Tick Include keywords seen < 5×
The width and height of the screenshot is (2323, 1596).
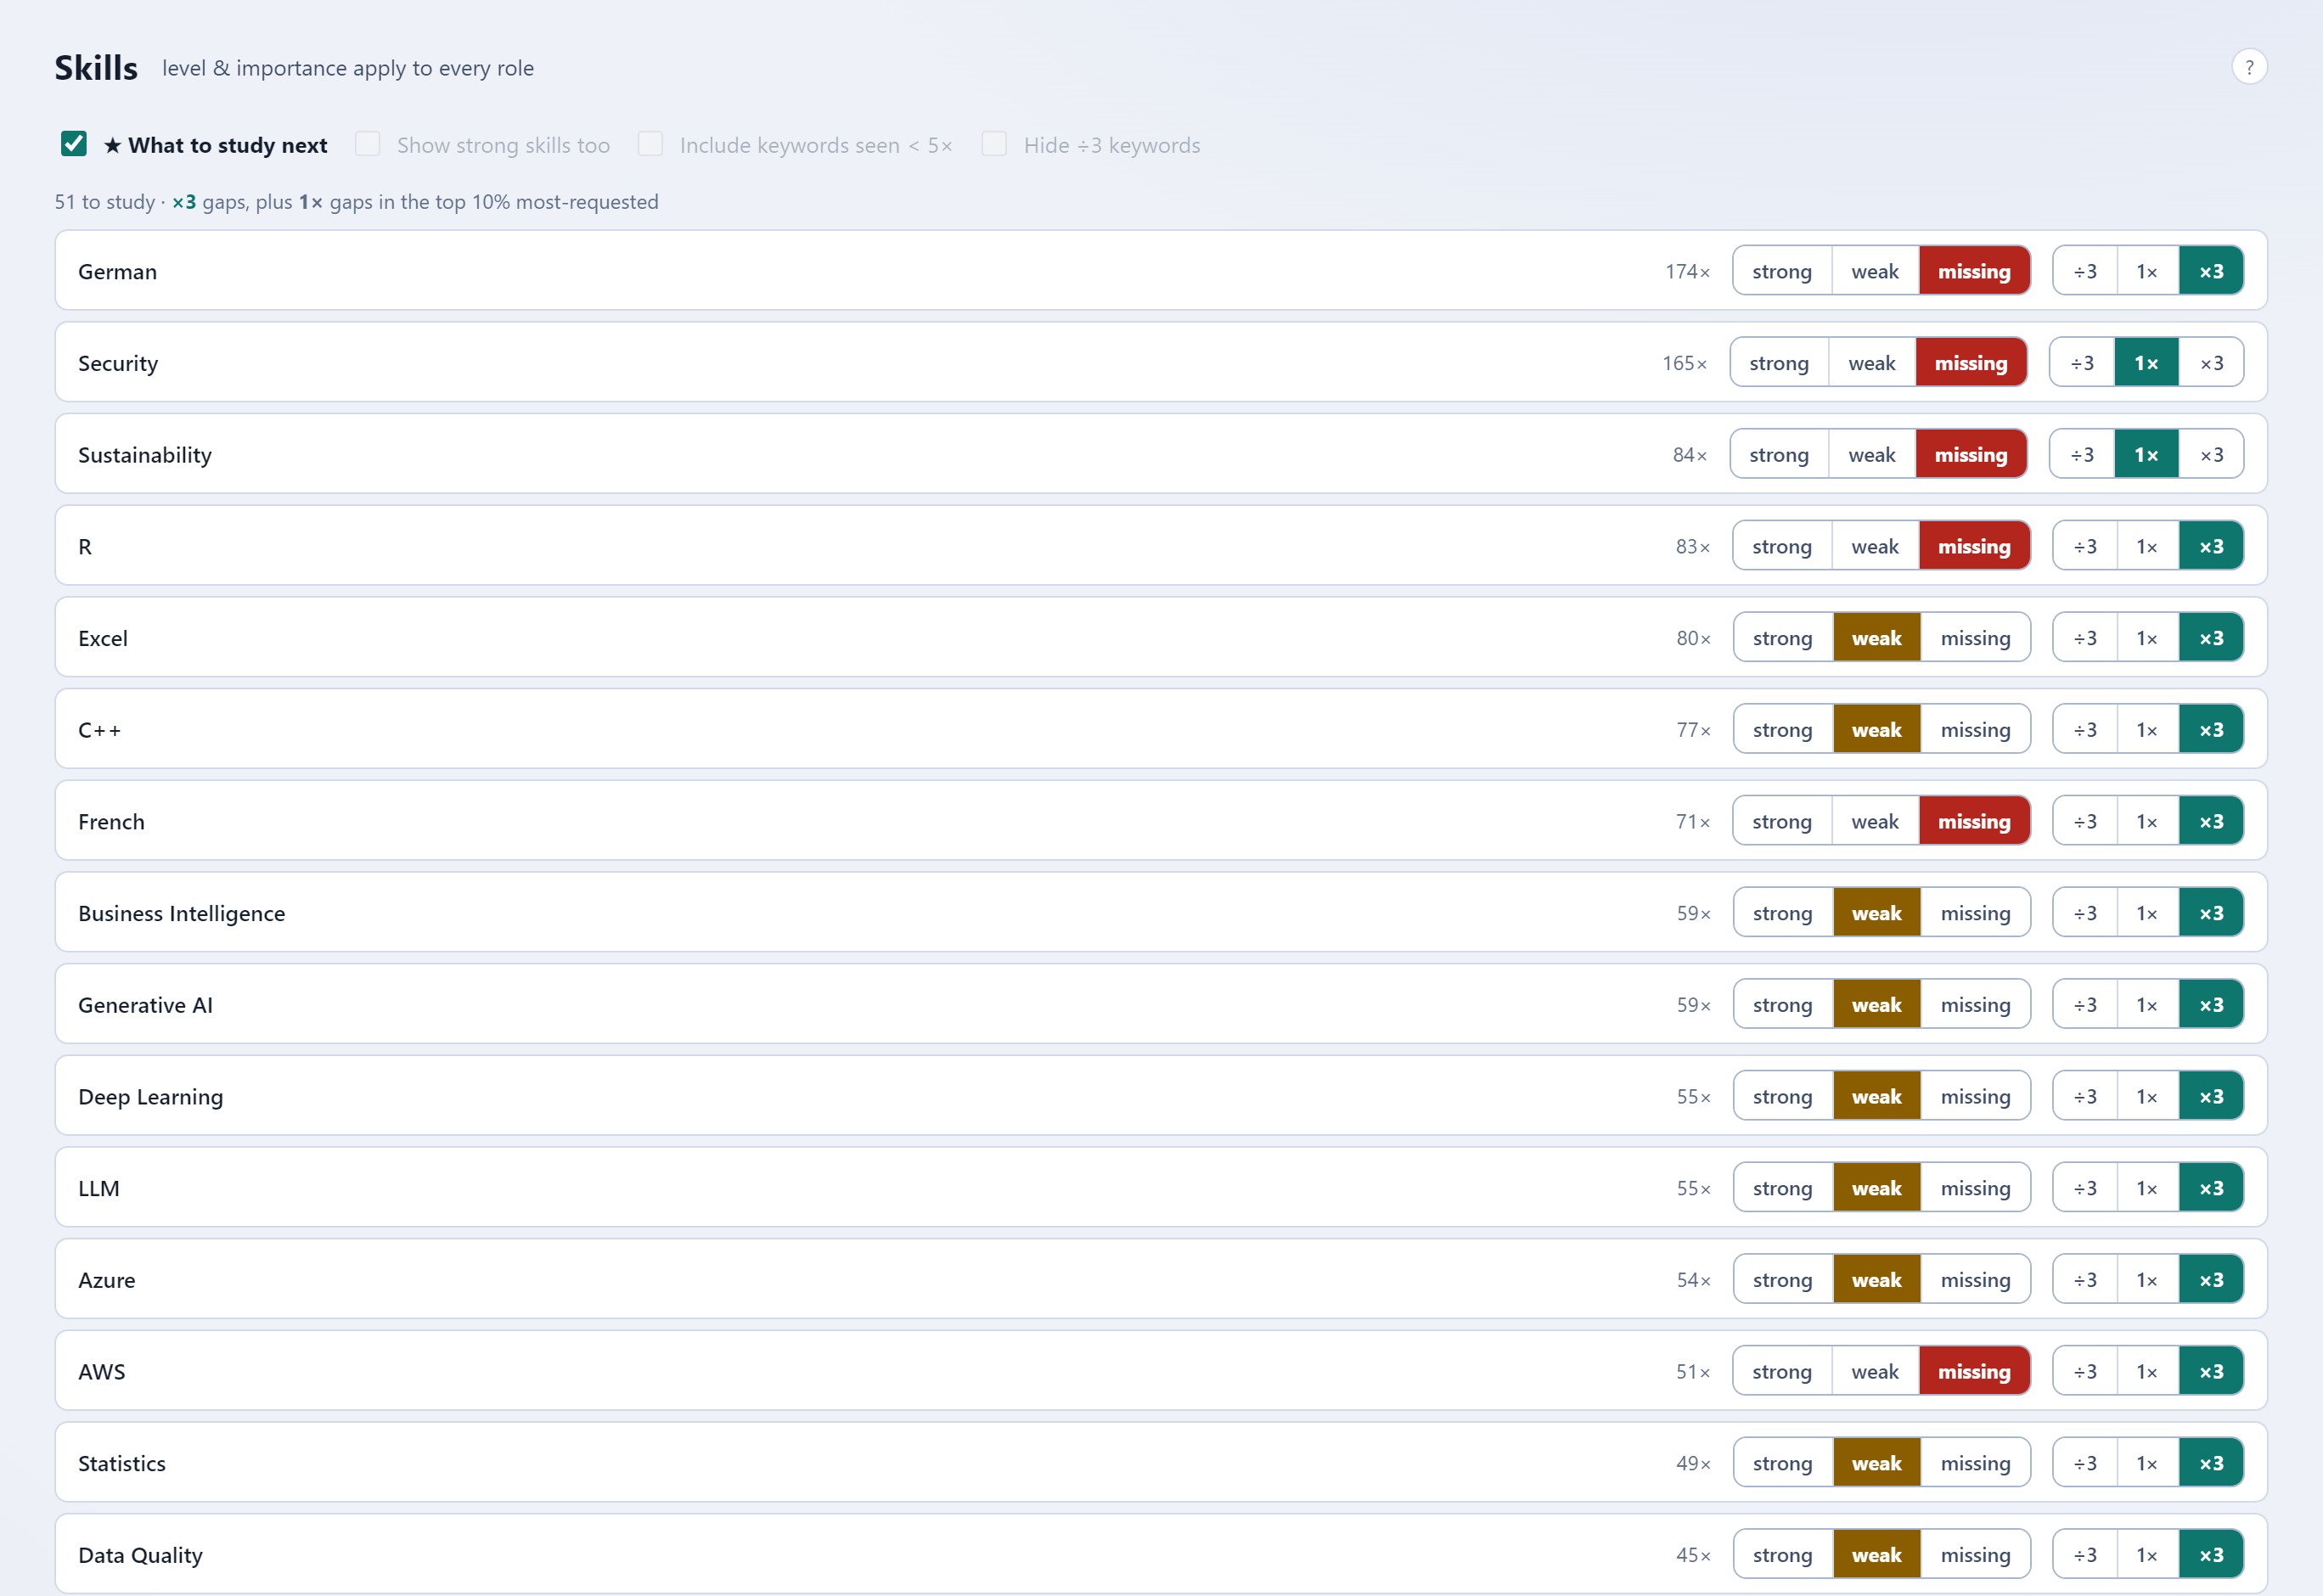[651, 144]
